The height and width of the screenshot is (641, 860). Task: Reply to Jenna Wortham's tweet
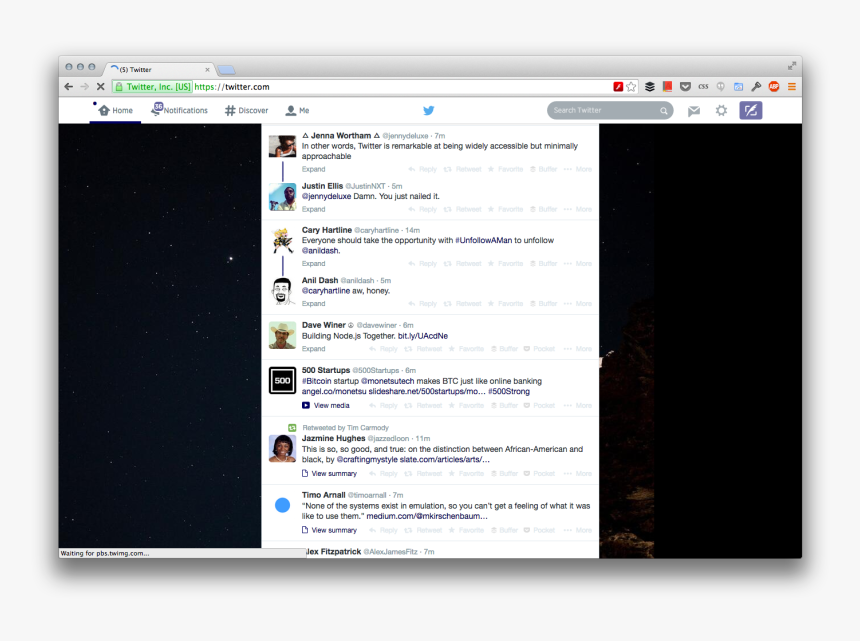tap(422, 169)
